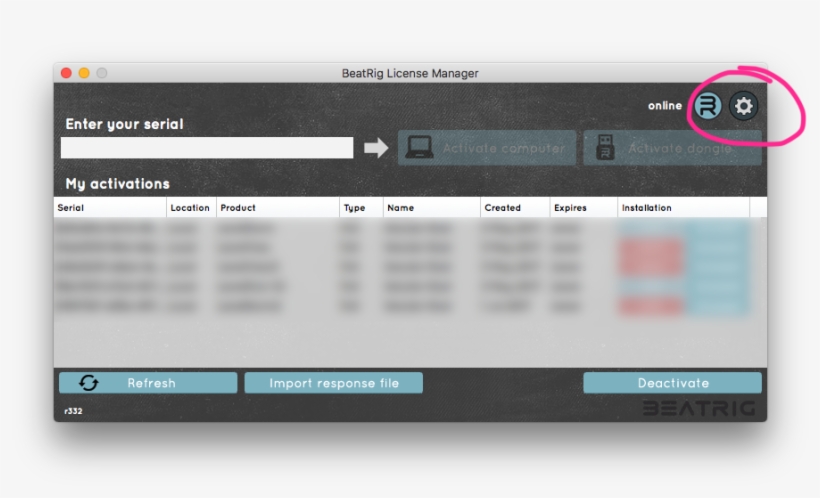Screen dimensions: 820x498
Task: Click the serial number input field
Action: click(x=207, y=148)
